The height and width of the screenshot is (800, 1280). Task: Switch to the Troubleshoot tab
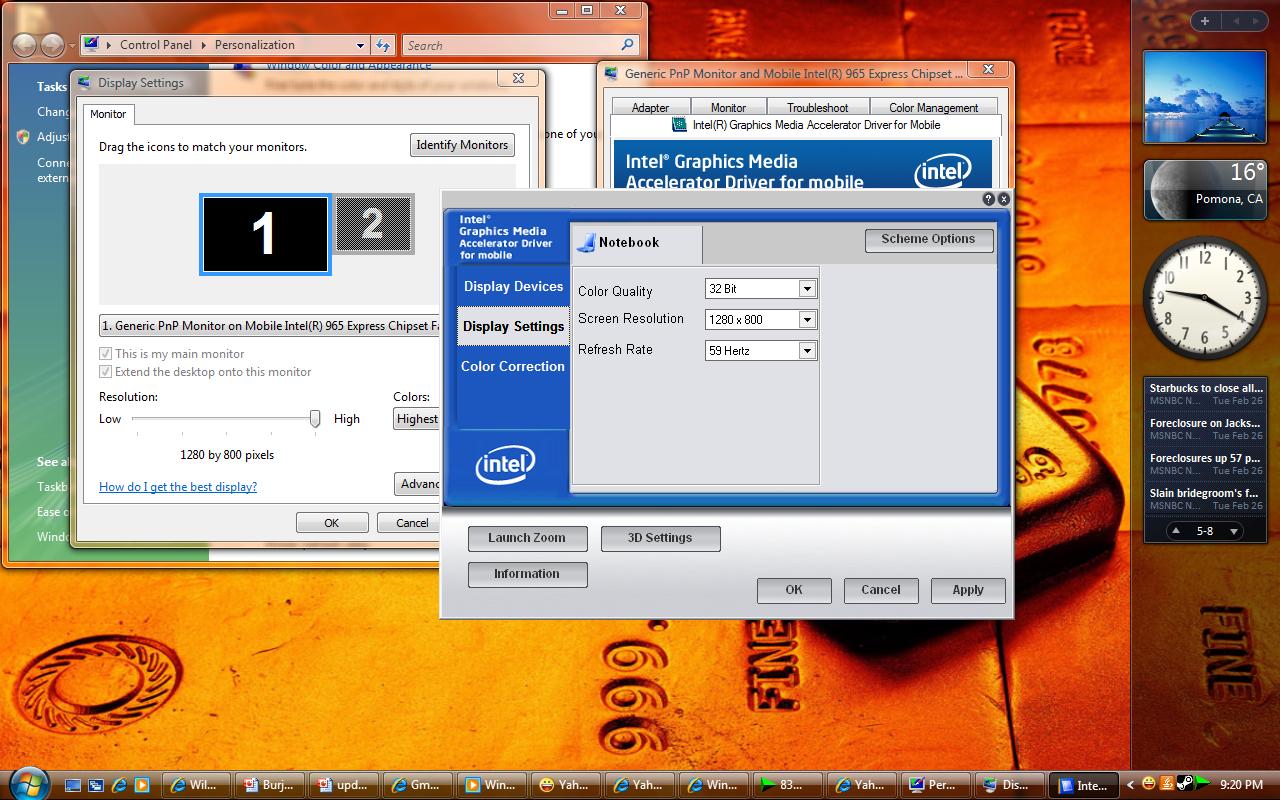817,107
